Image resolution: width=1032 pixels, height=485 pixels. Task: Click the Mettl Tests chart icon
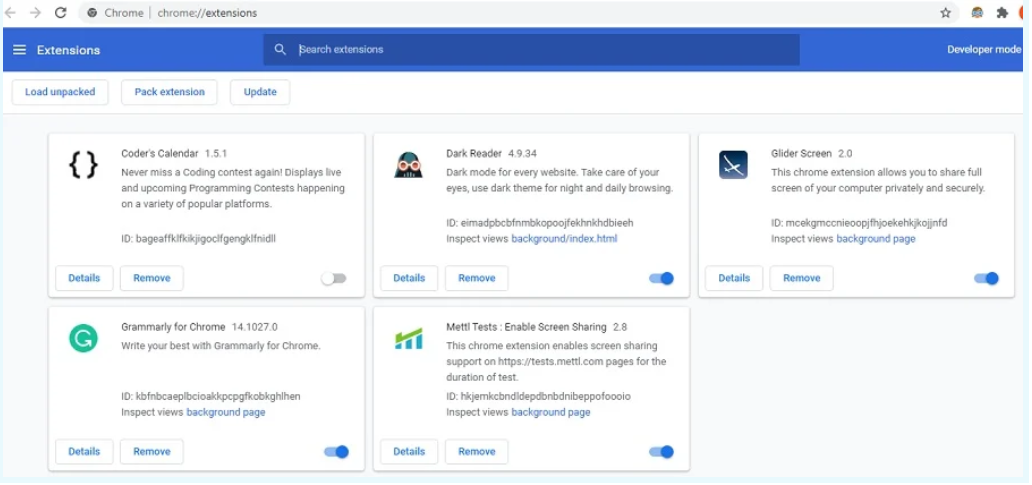click(x=408, y=339)
